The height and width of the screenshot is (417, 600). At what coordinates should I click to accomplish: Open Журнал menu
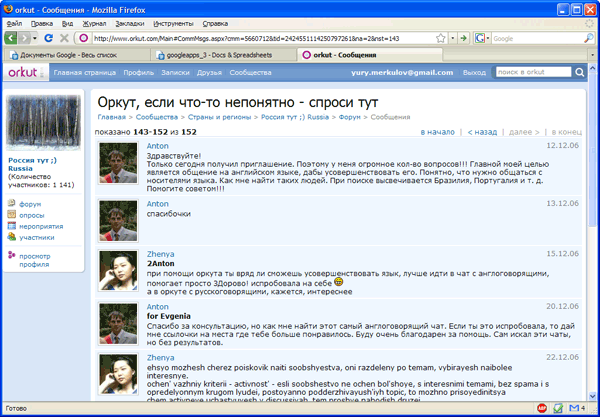[95, 24]
